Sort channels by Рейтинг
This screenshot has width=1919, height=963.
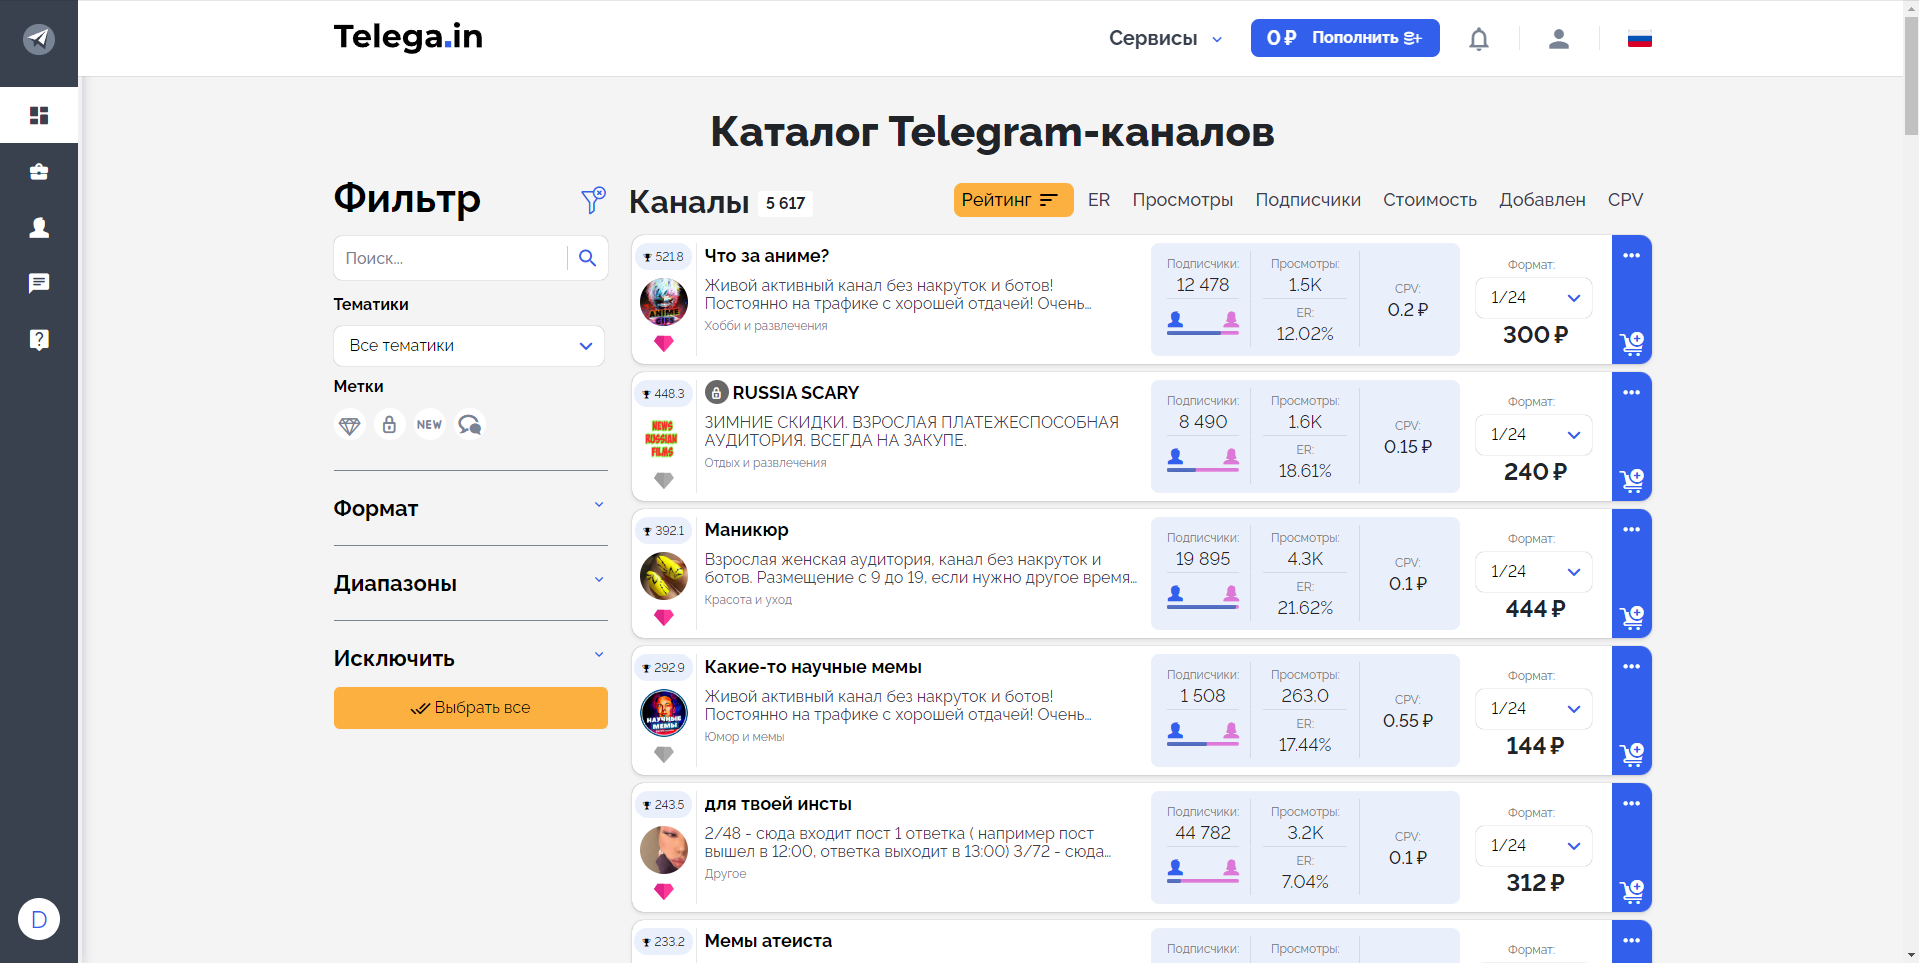point(1013,200)
